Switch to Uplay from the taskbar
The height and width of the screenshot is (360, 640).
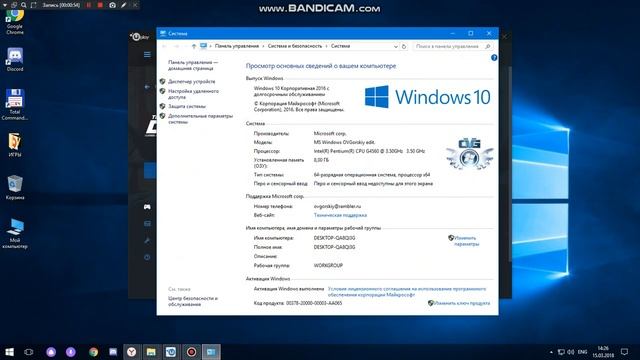coord(171,352)
